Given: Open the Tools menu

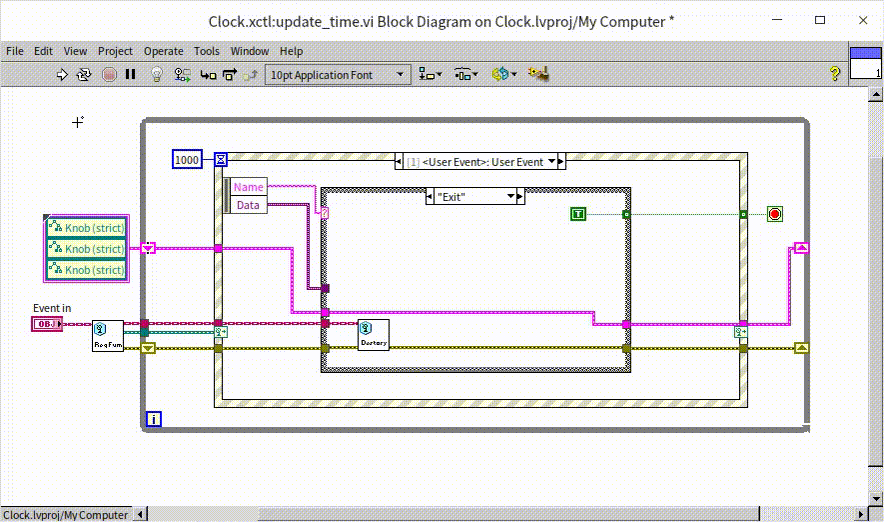Looking at the screenshot, I should [206, 51].
